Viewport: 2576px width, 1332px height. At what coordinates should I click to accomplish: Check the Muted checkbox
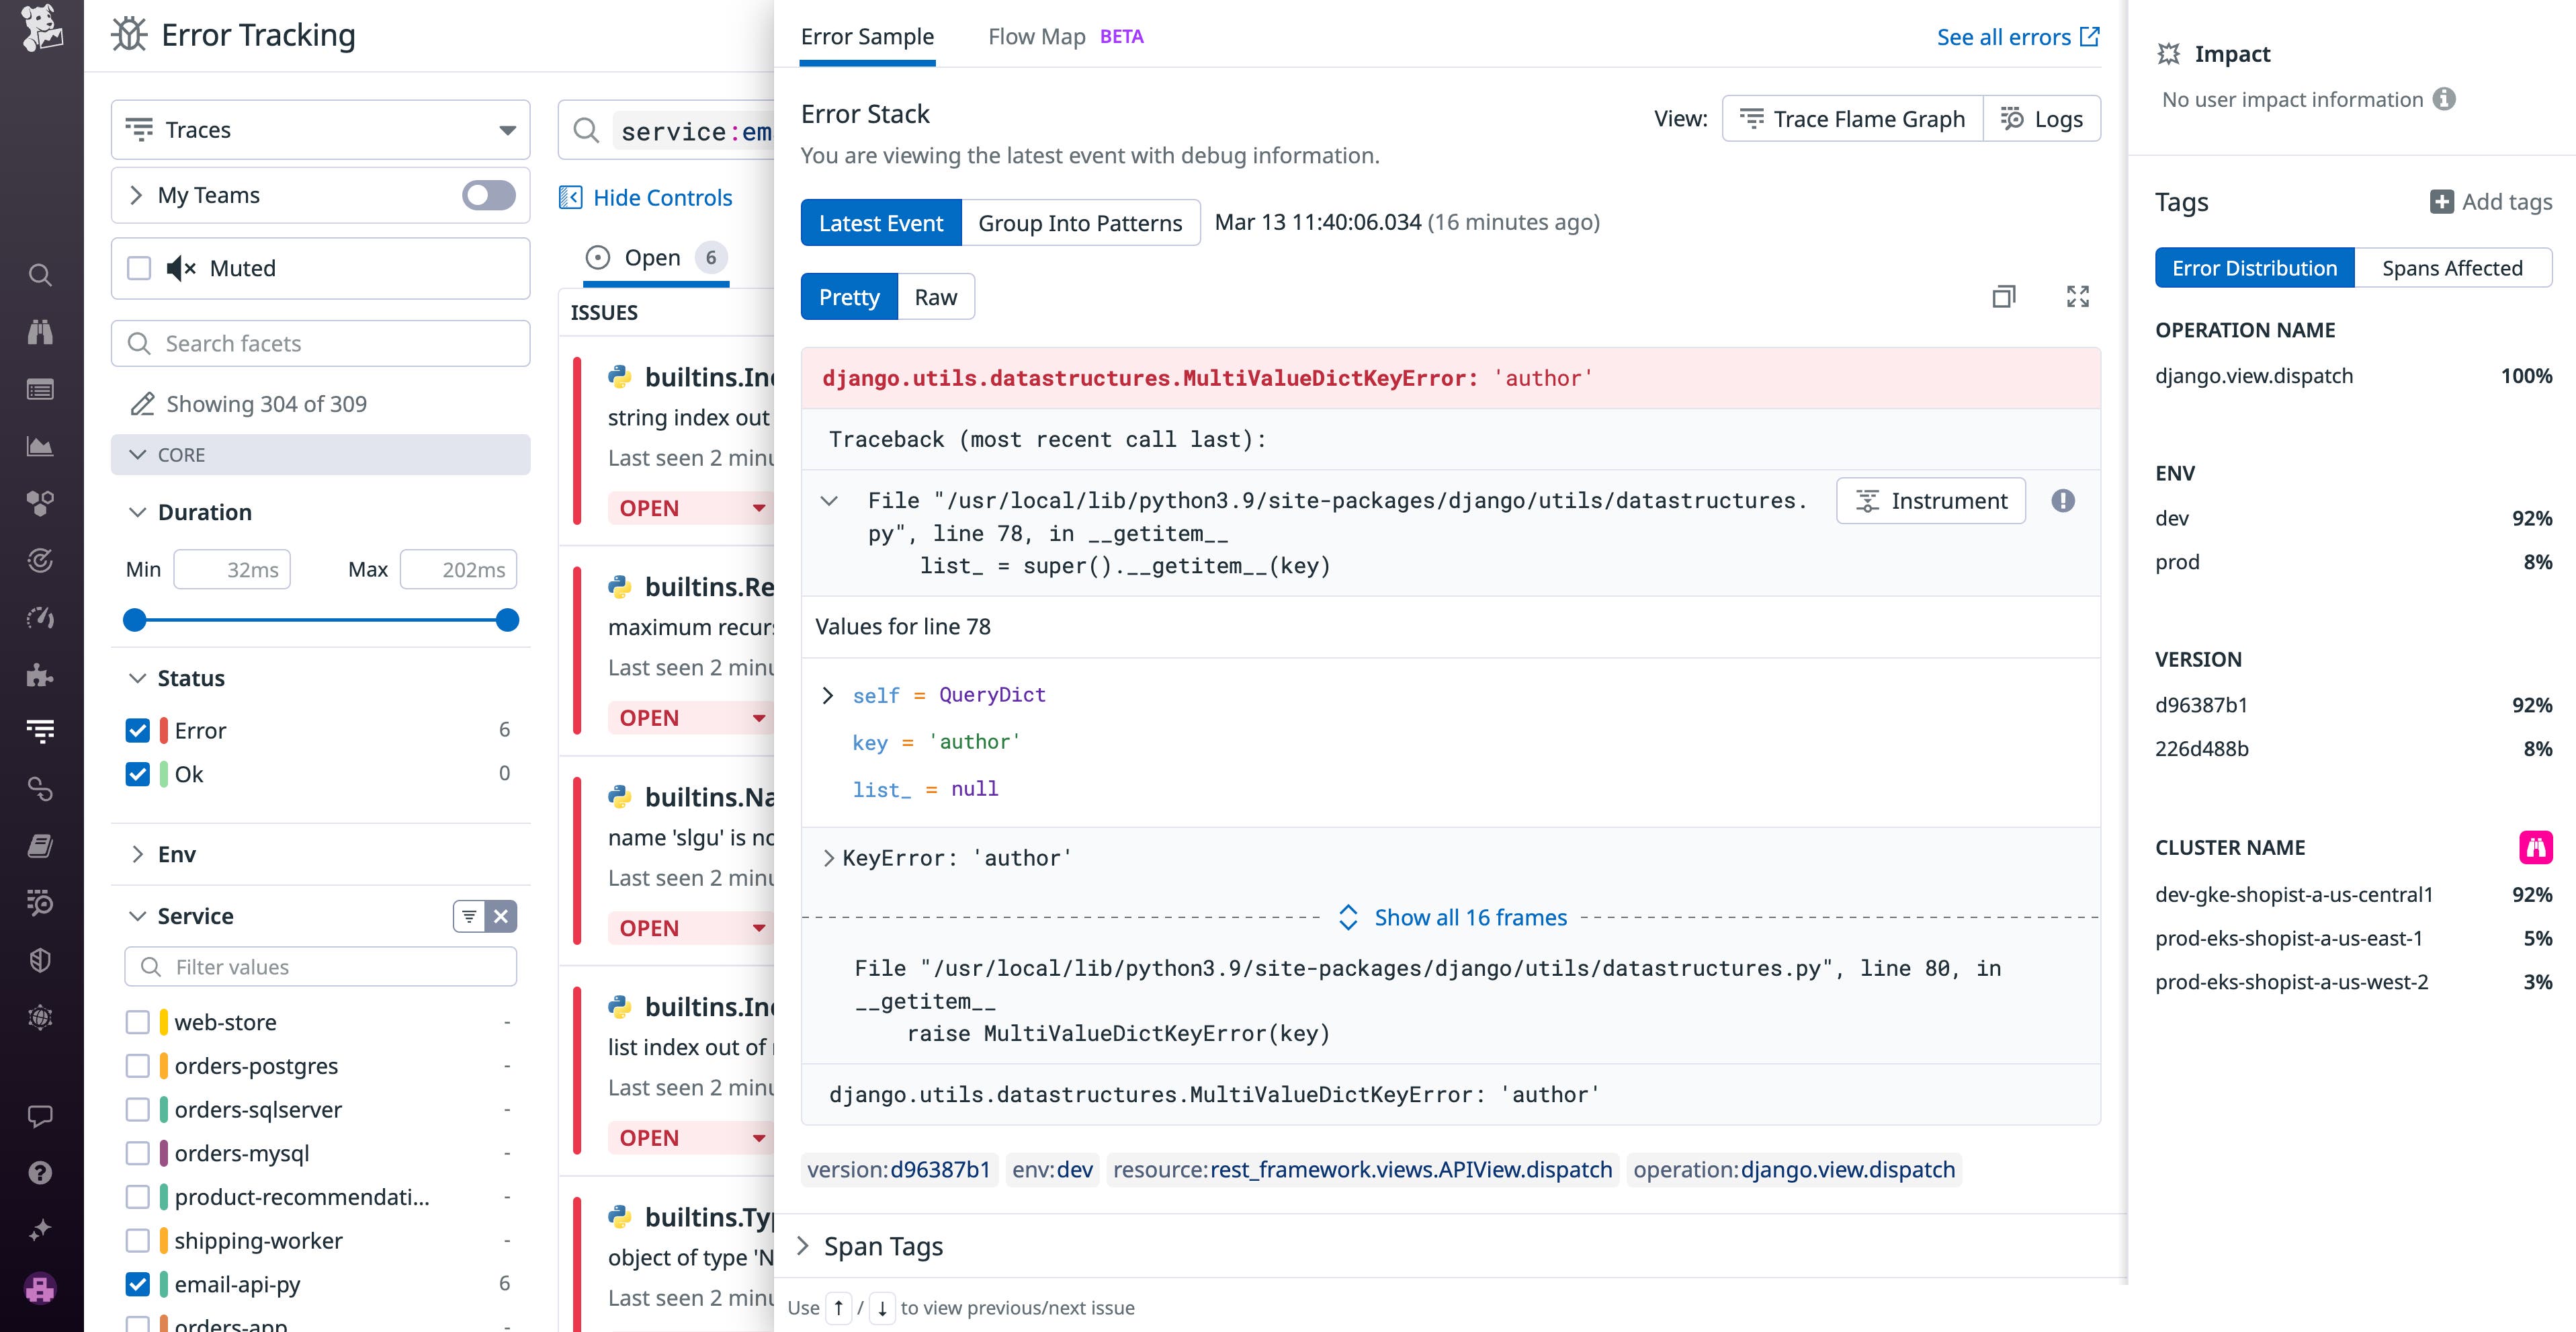point(138,268)
